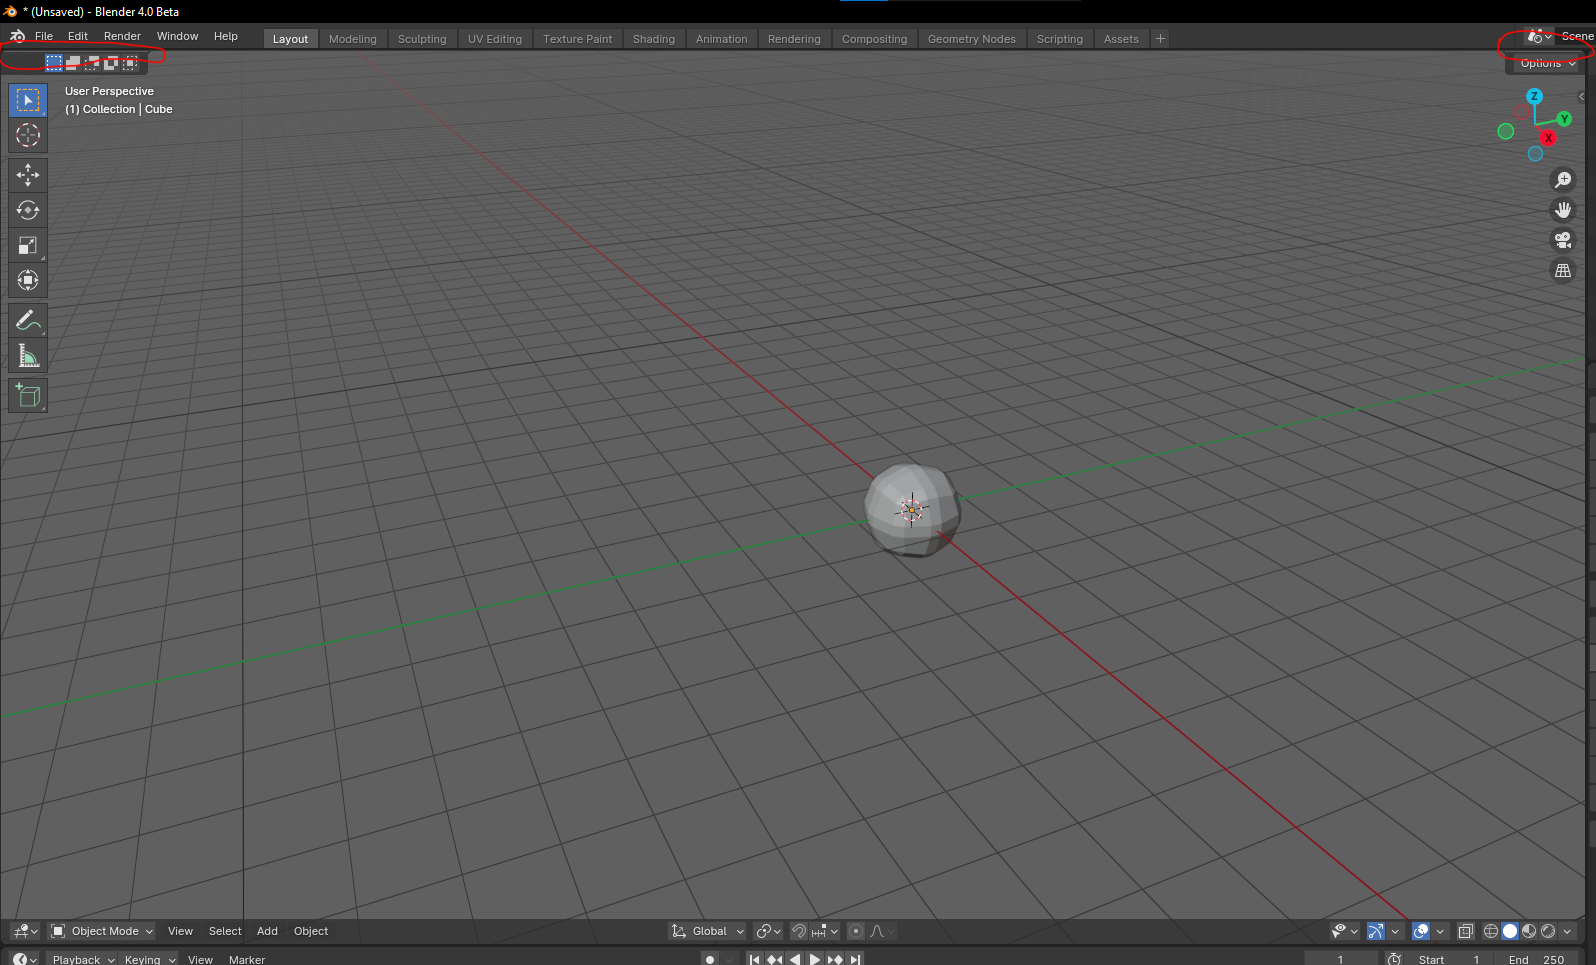This screenshot has width=1596, height=965.
Task: Toggle X-Ray mode
Action: (1465, 931)
